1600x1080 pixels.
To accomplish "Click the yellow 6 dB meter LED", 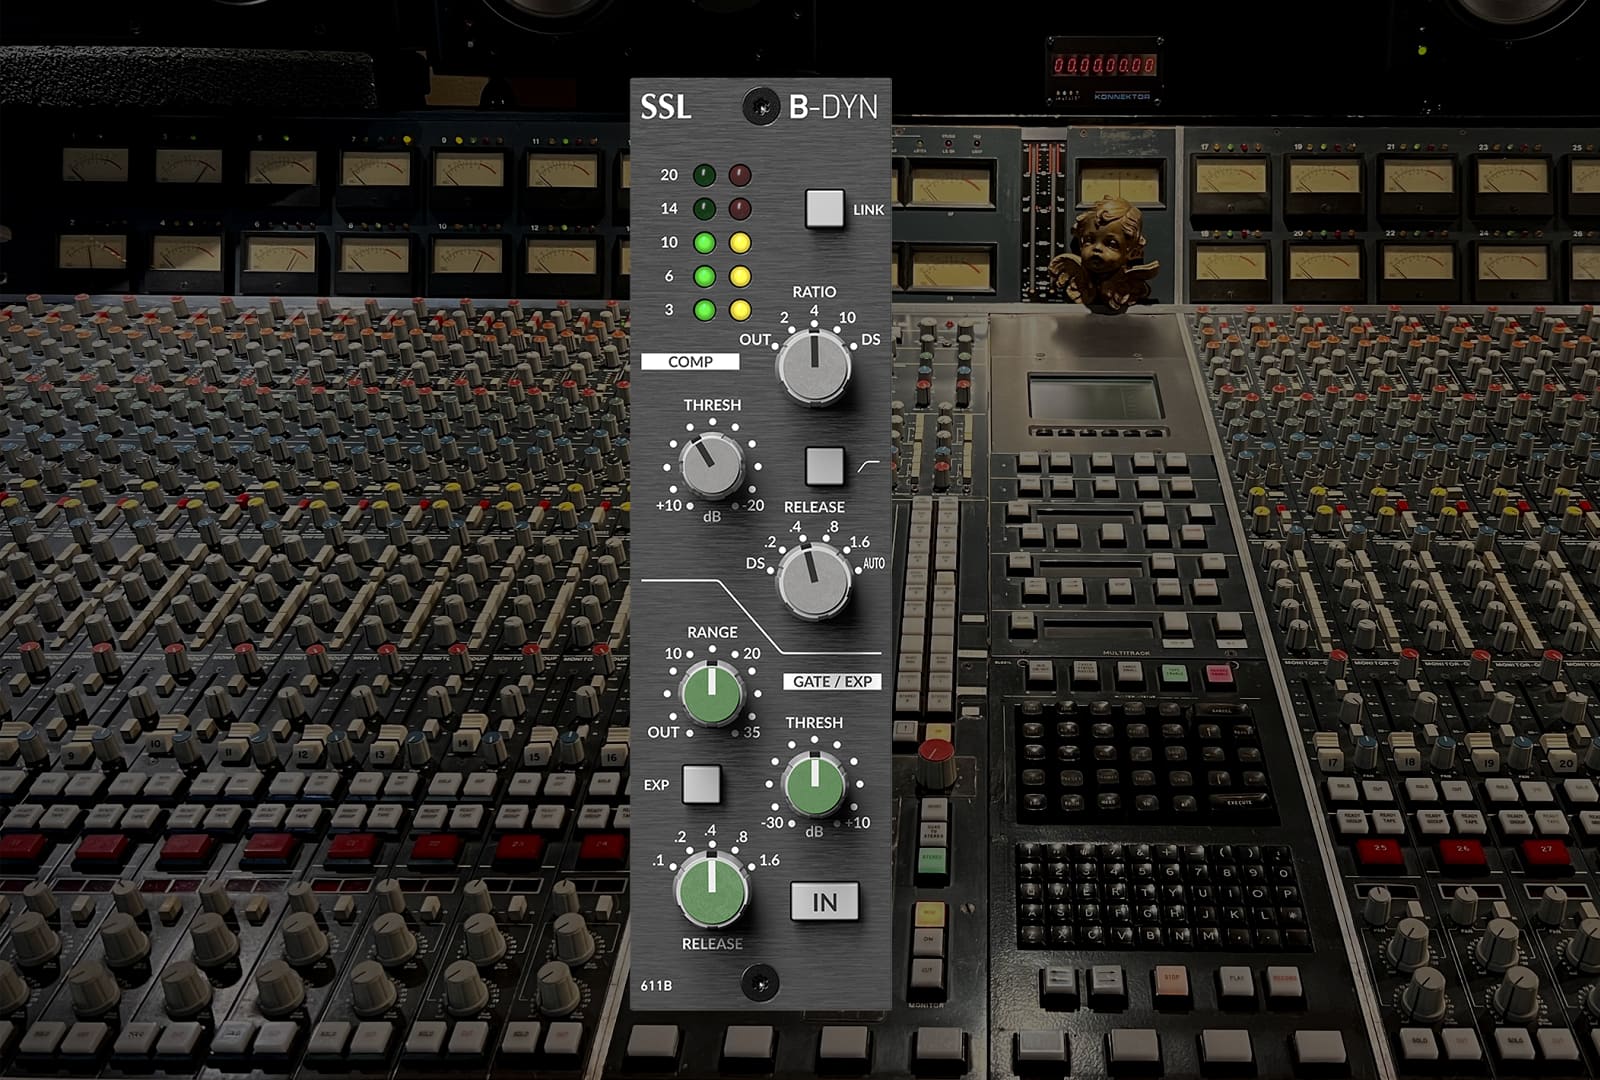I will (740, 276).
